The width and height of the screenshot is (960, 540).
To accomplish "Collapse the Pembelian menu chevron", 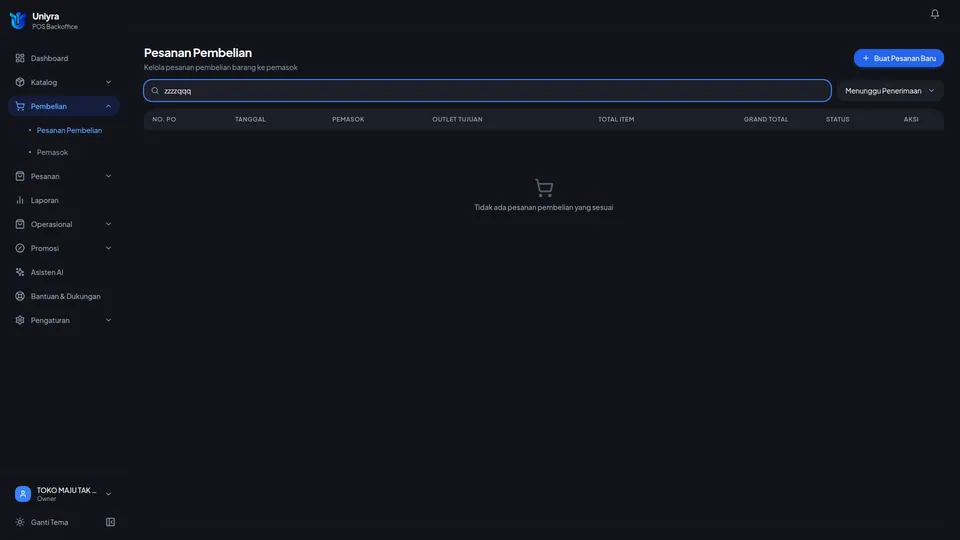I will pos(108,106).
